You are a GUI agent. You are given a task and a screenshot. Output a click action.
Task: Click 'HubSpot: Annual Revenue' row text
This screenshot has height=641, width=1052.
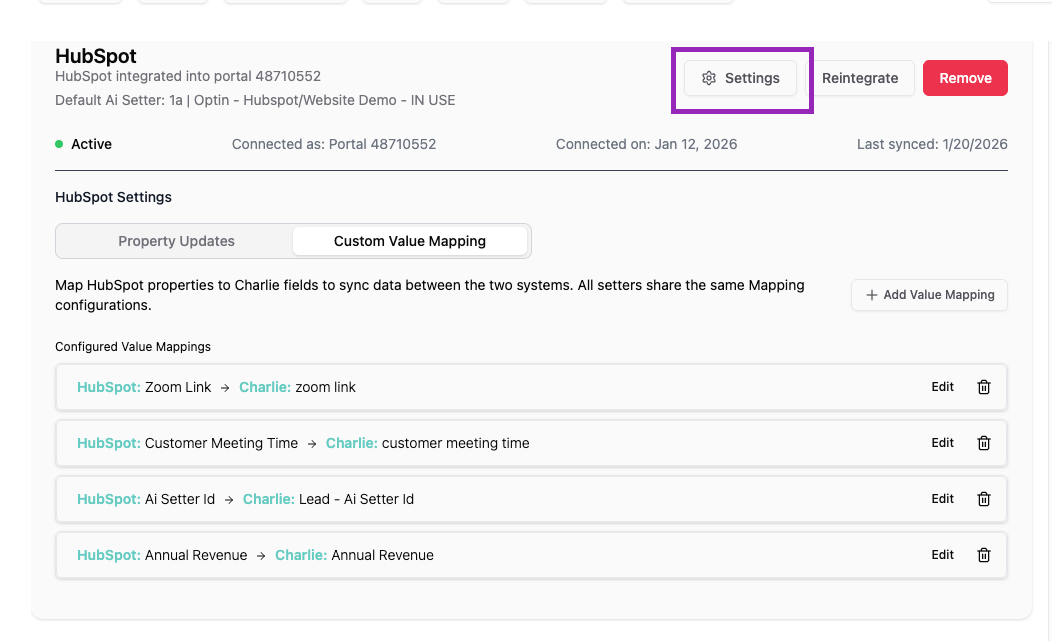click(162, 555)
